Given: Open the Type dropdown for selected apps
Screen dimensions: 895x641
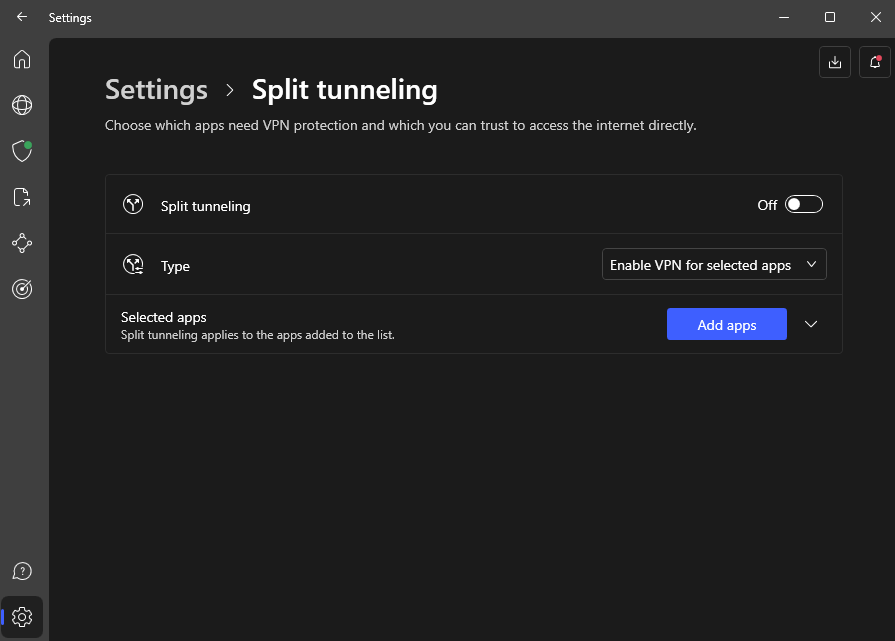Looking at the screenshot, I should click(x=714, y=265).
